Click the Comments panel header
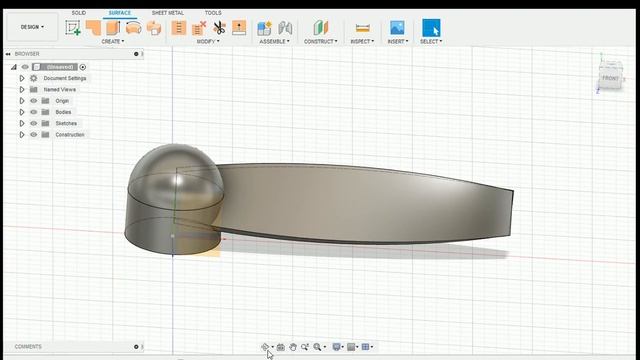Screen dimensions: 640x360 [73, 347]
